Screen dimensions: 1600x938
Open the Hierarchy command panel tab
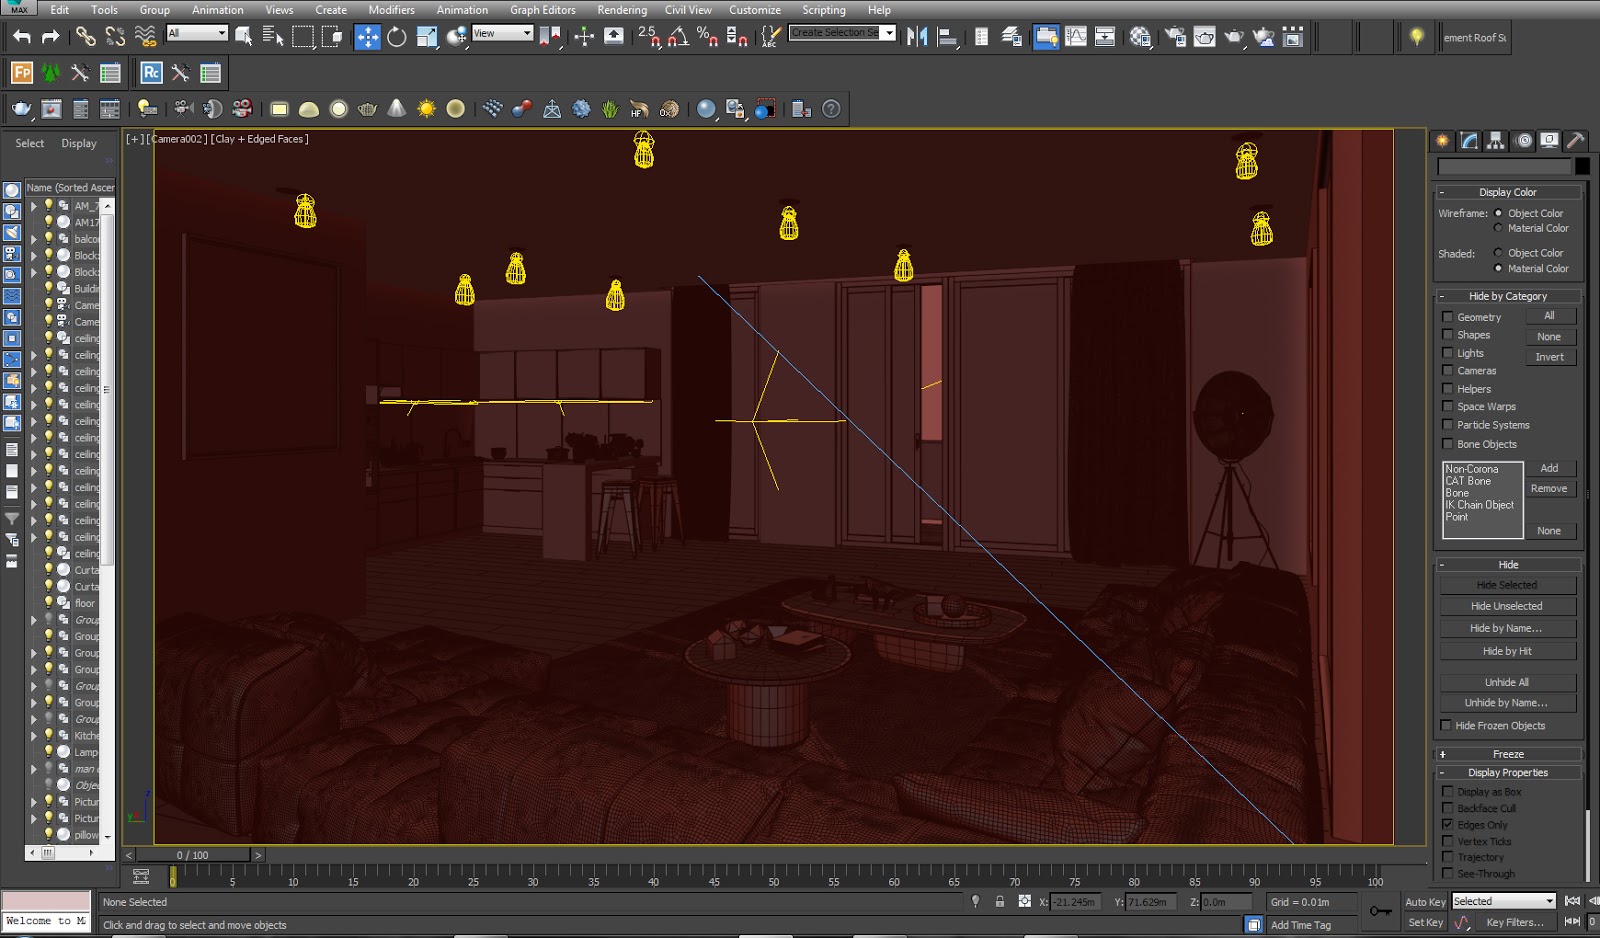[1495, 141]
